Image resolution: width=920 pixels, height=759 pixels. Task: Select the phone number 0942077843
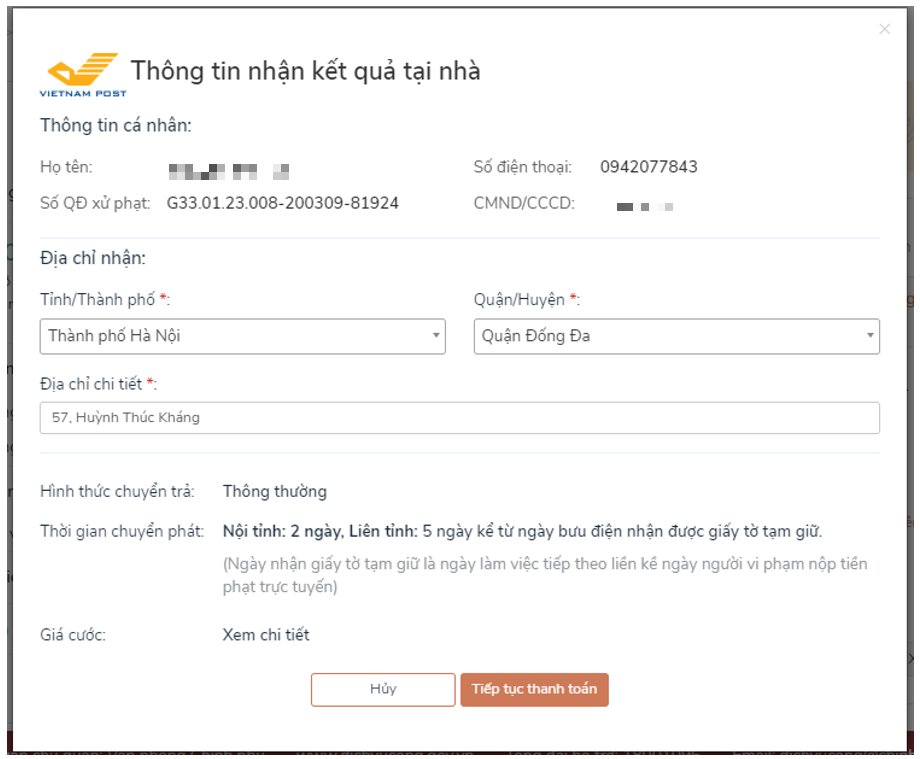pos(648,167)
